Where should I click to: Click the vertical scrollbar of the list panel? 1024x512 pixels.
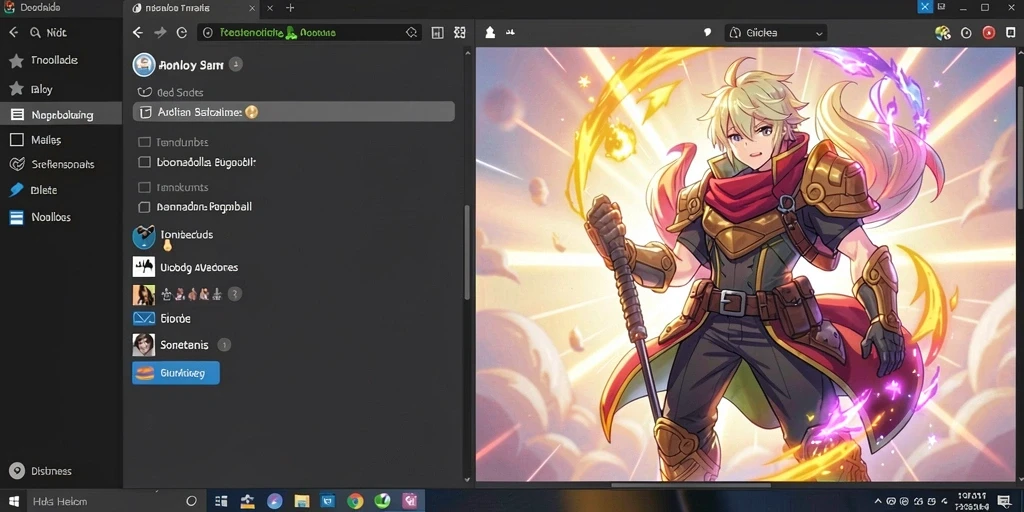point(466,253)
